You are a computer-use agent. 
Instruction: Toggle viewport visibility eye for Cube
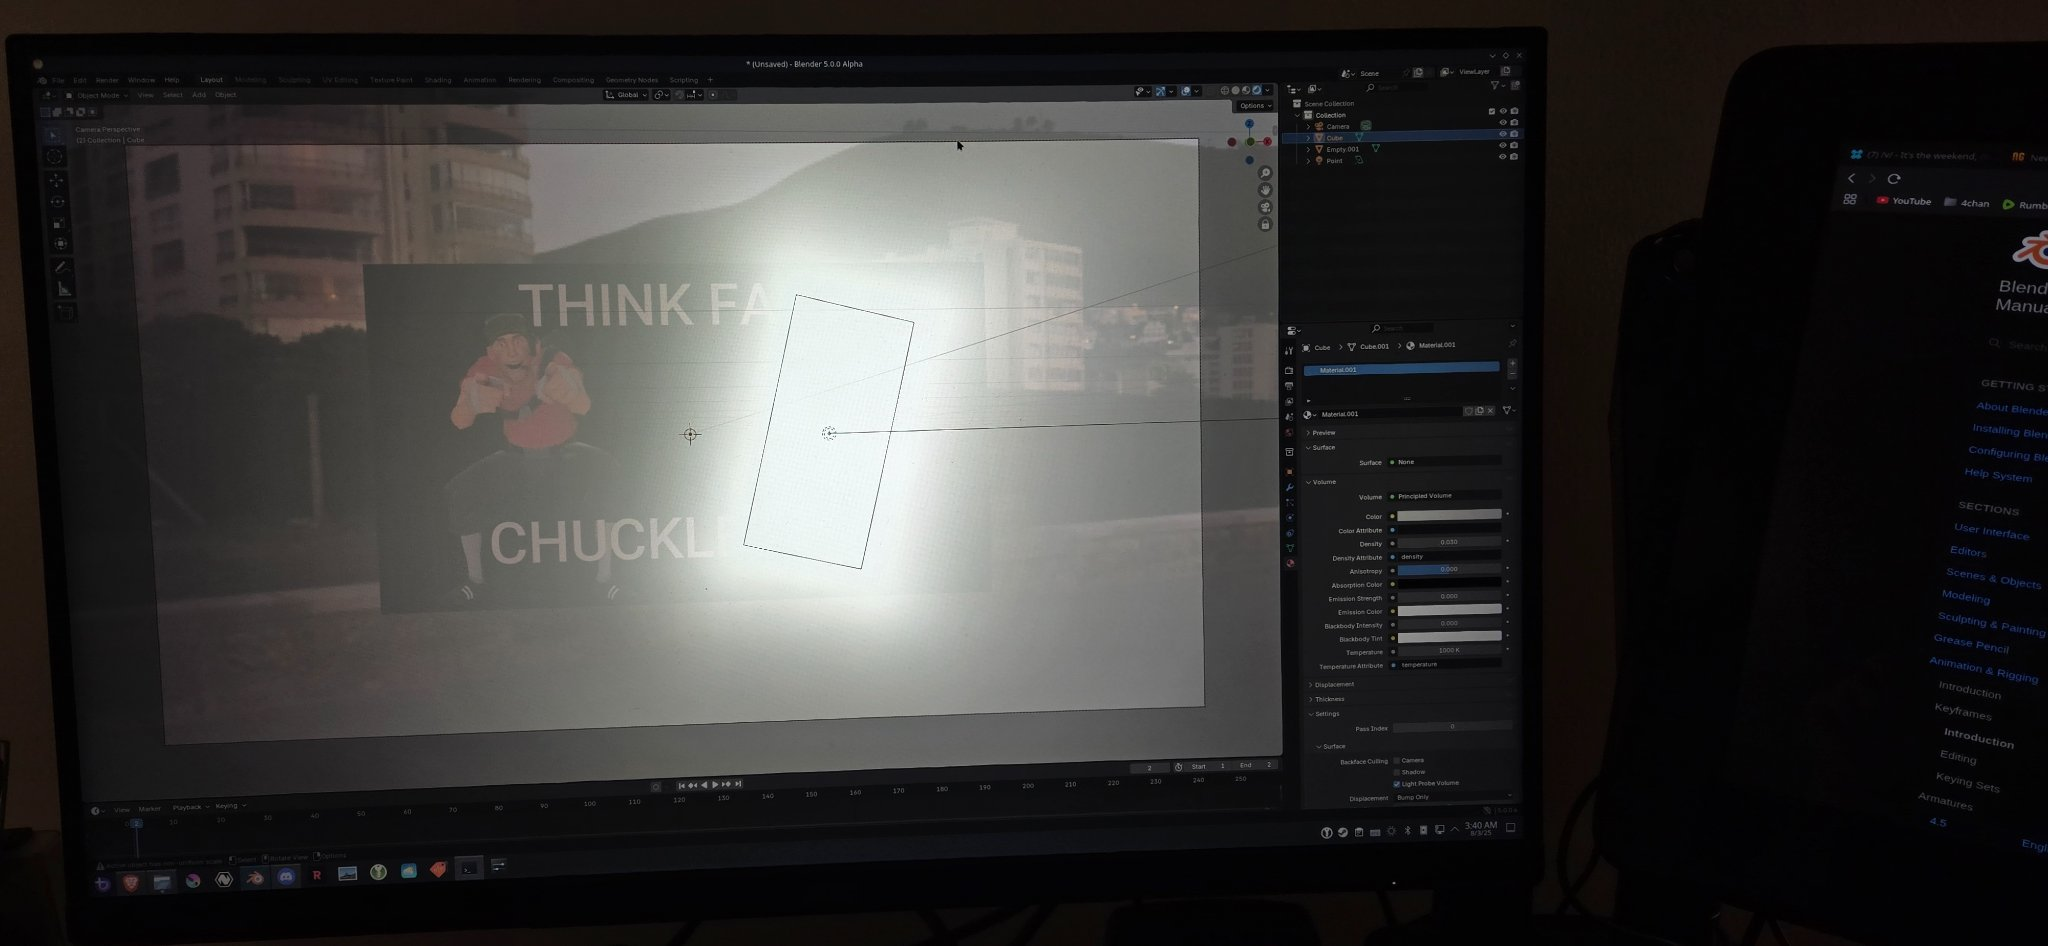click(1503, 134)
